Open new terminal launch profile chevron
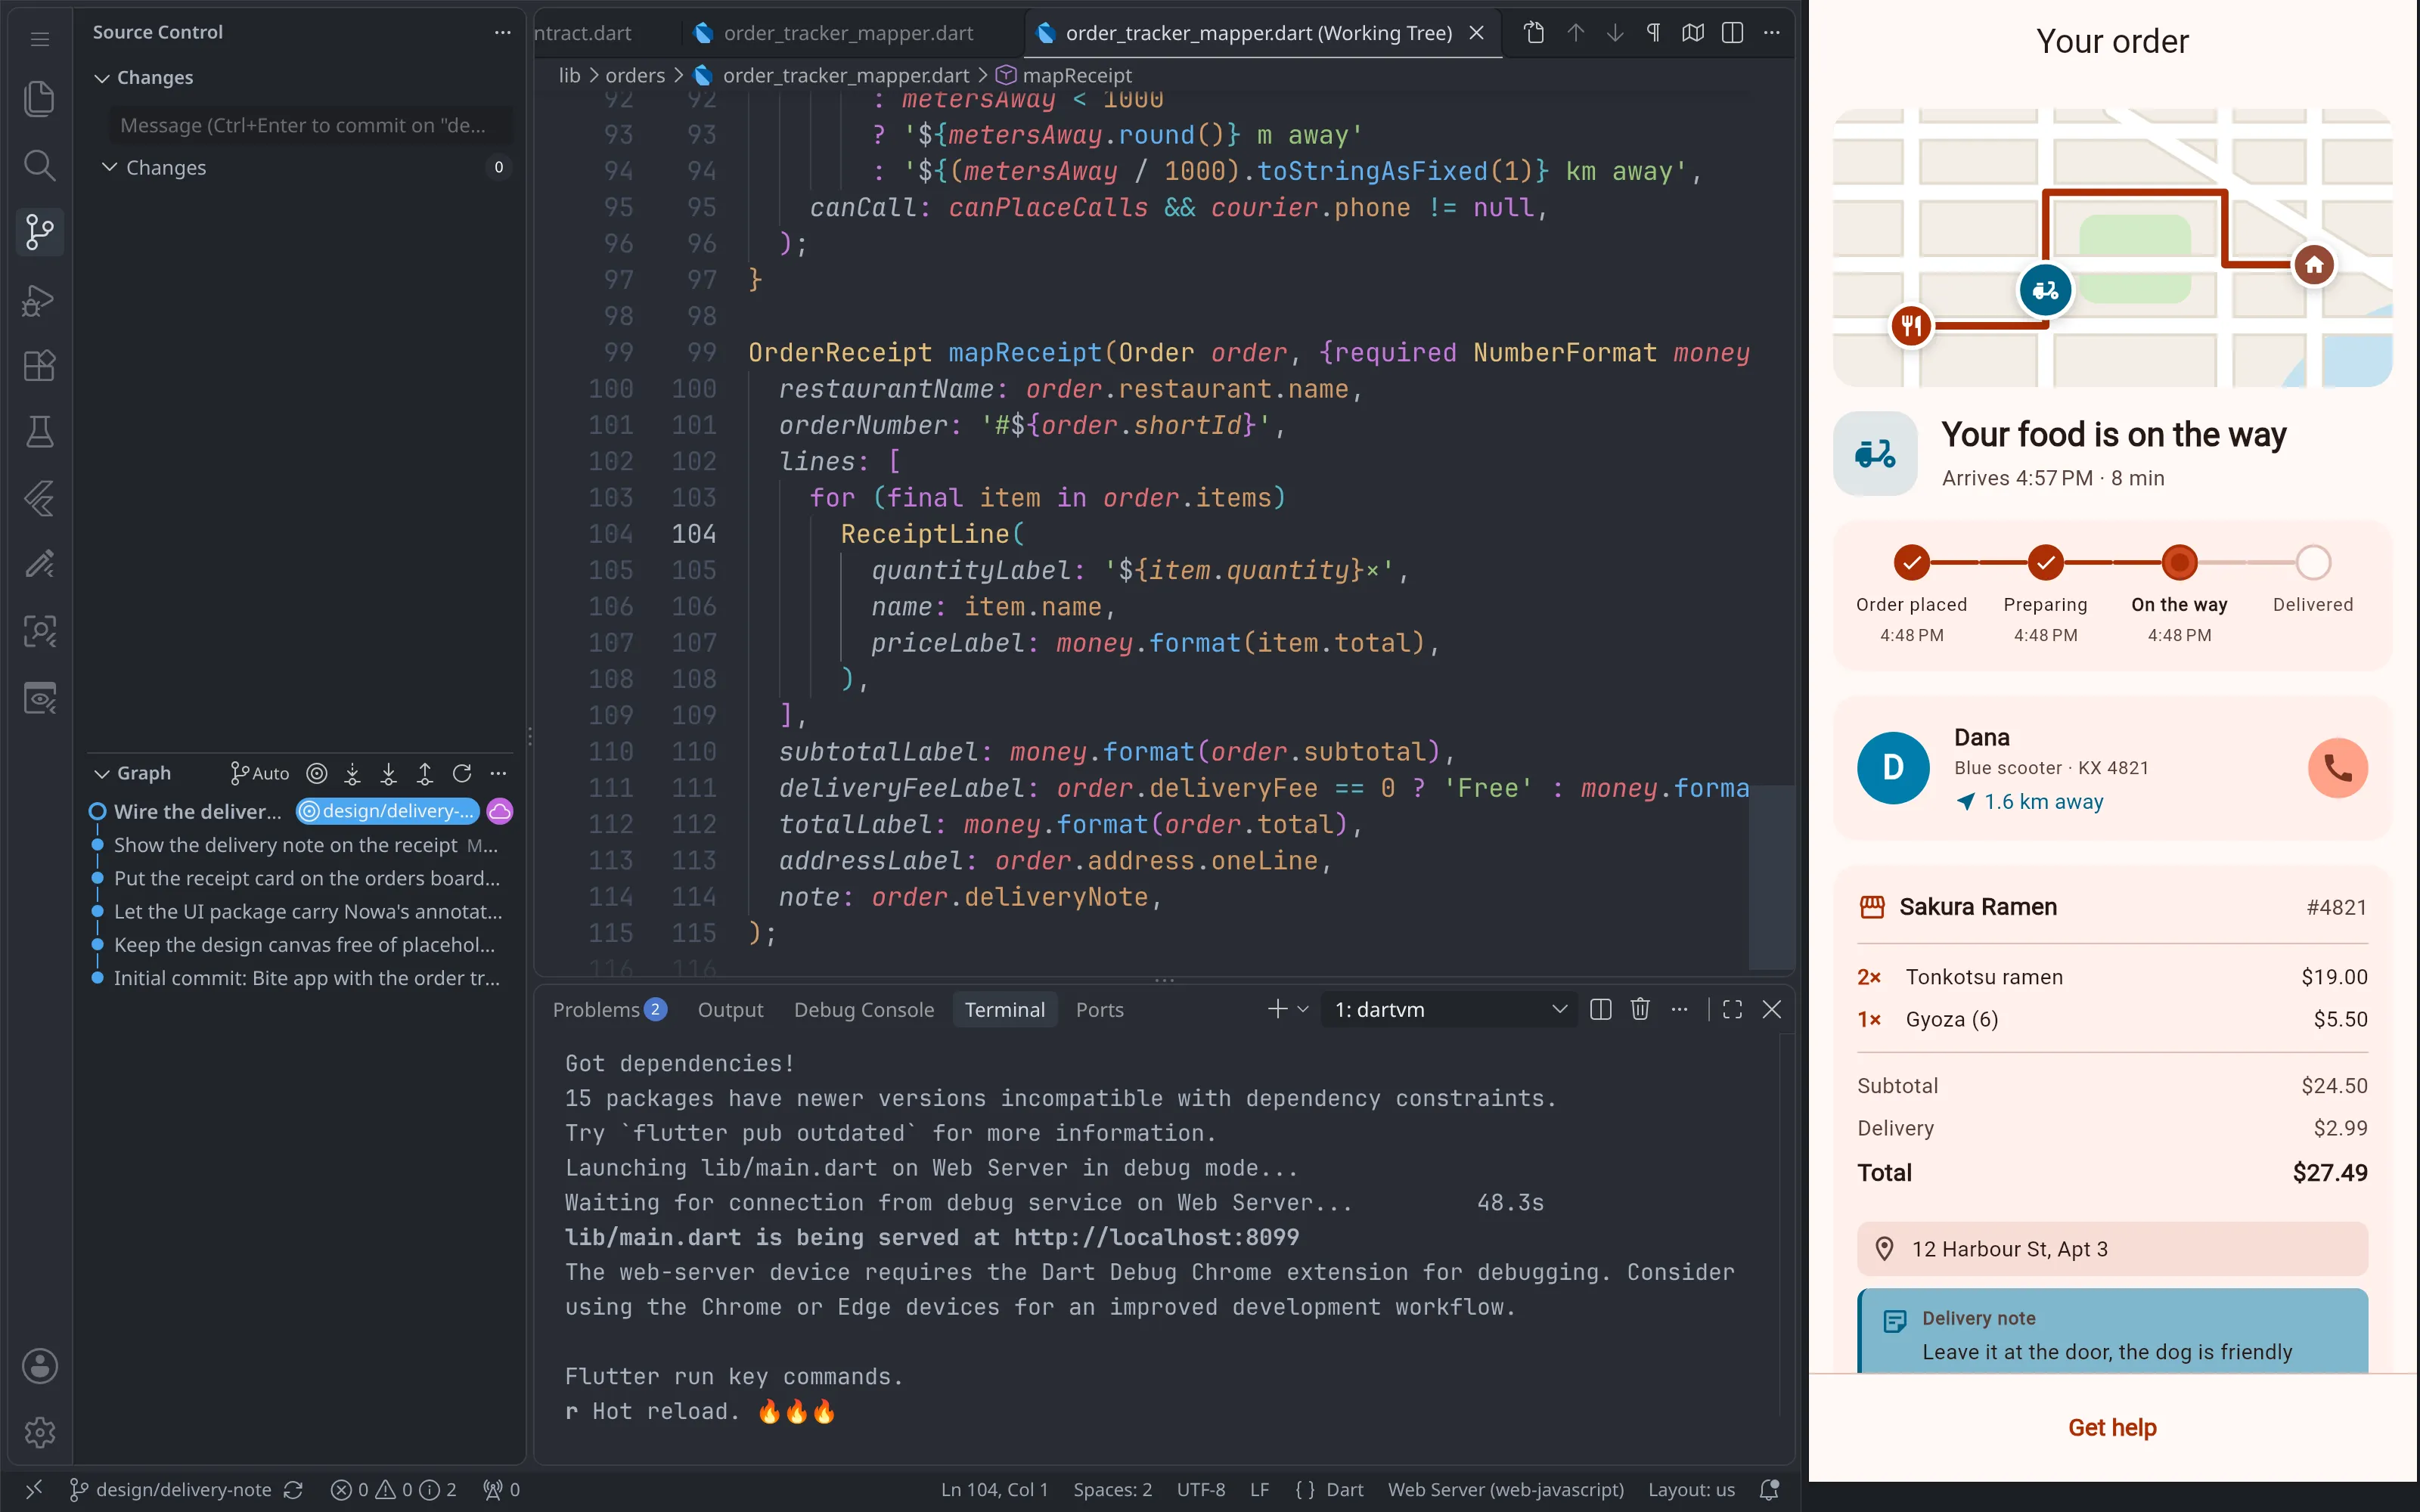Viewport: 2420px width, 1512px height. (1302, 1009)
